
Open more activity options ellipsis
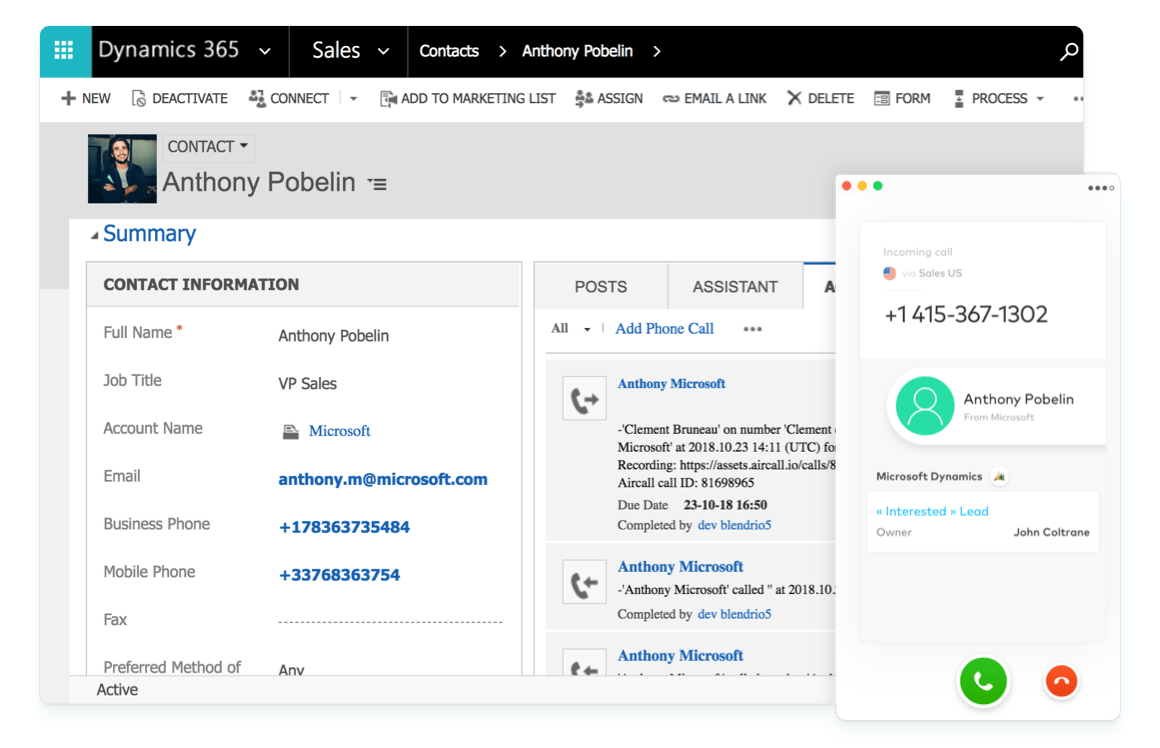[752, 329]
